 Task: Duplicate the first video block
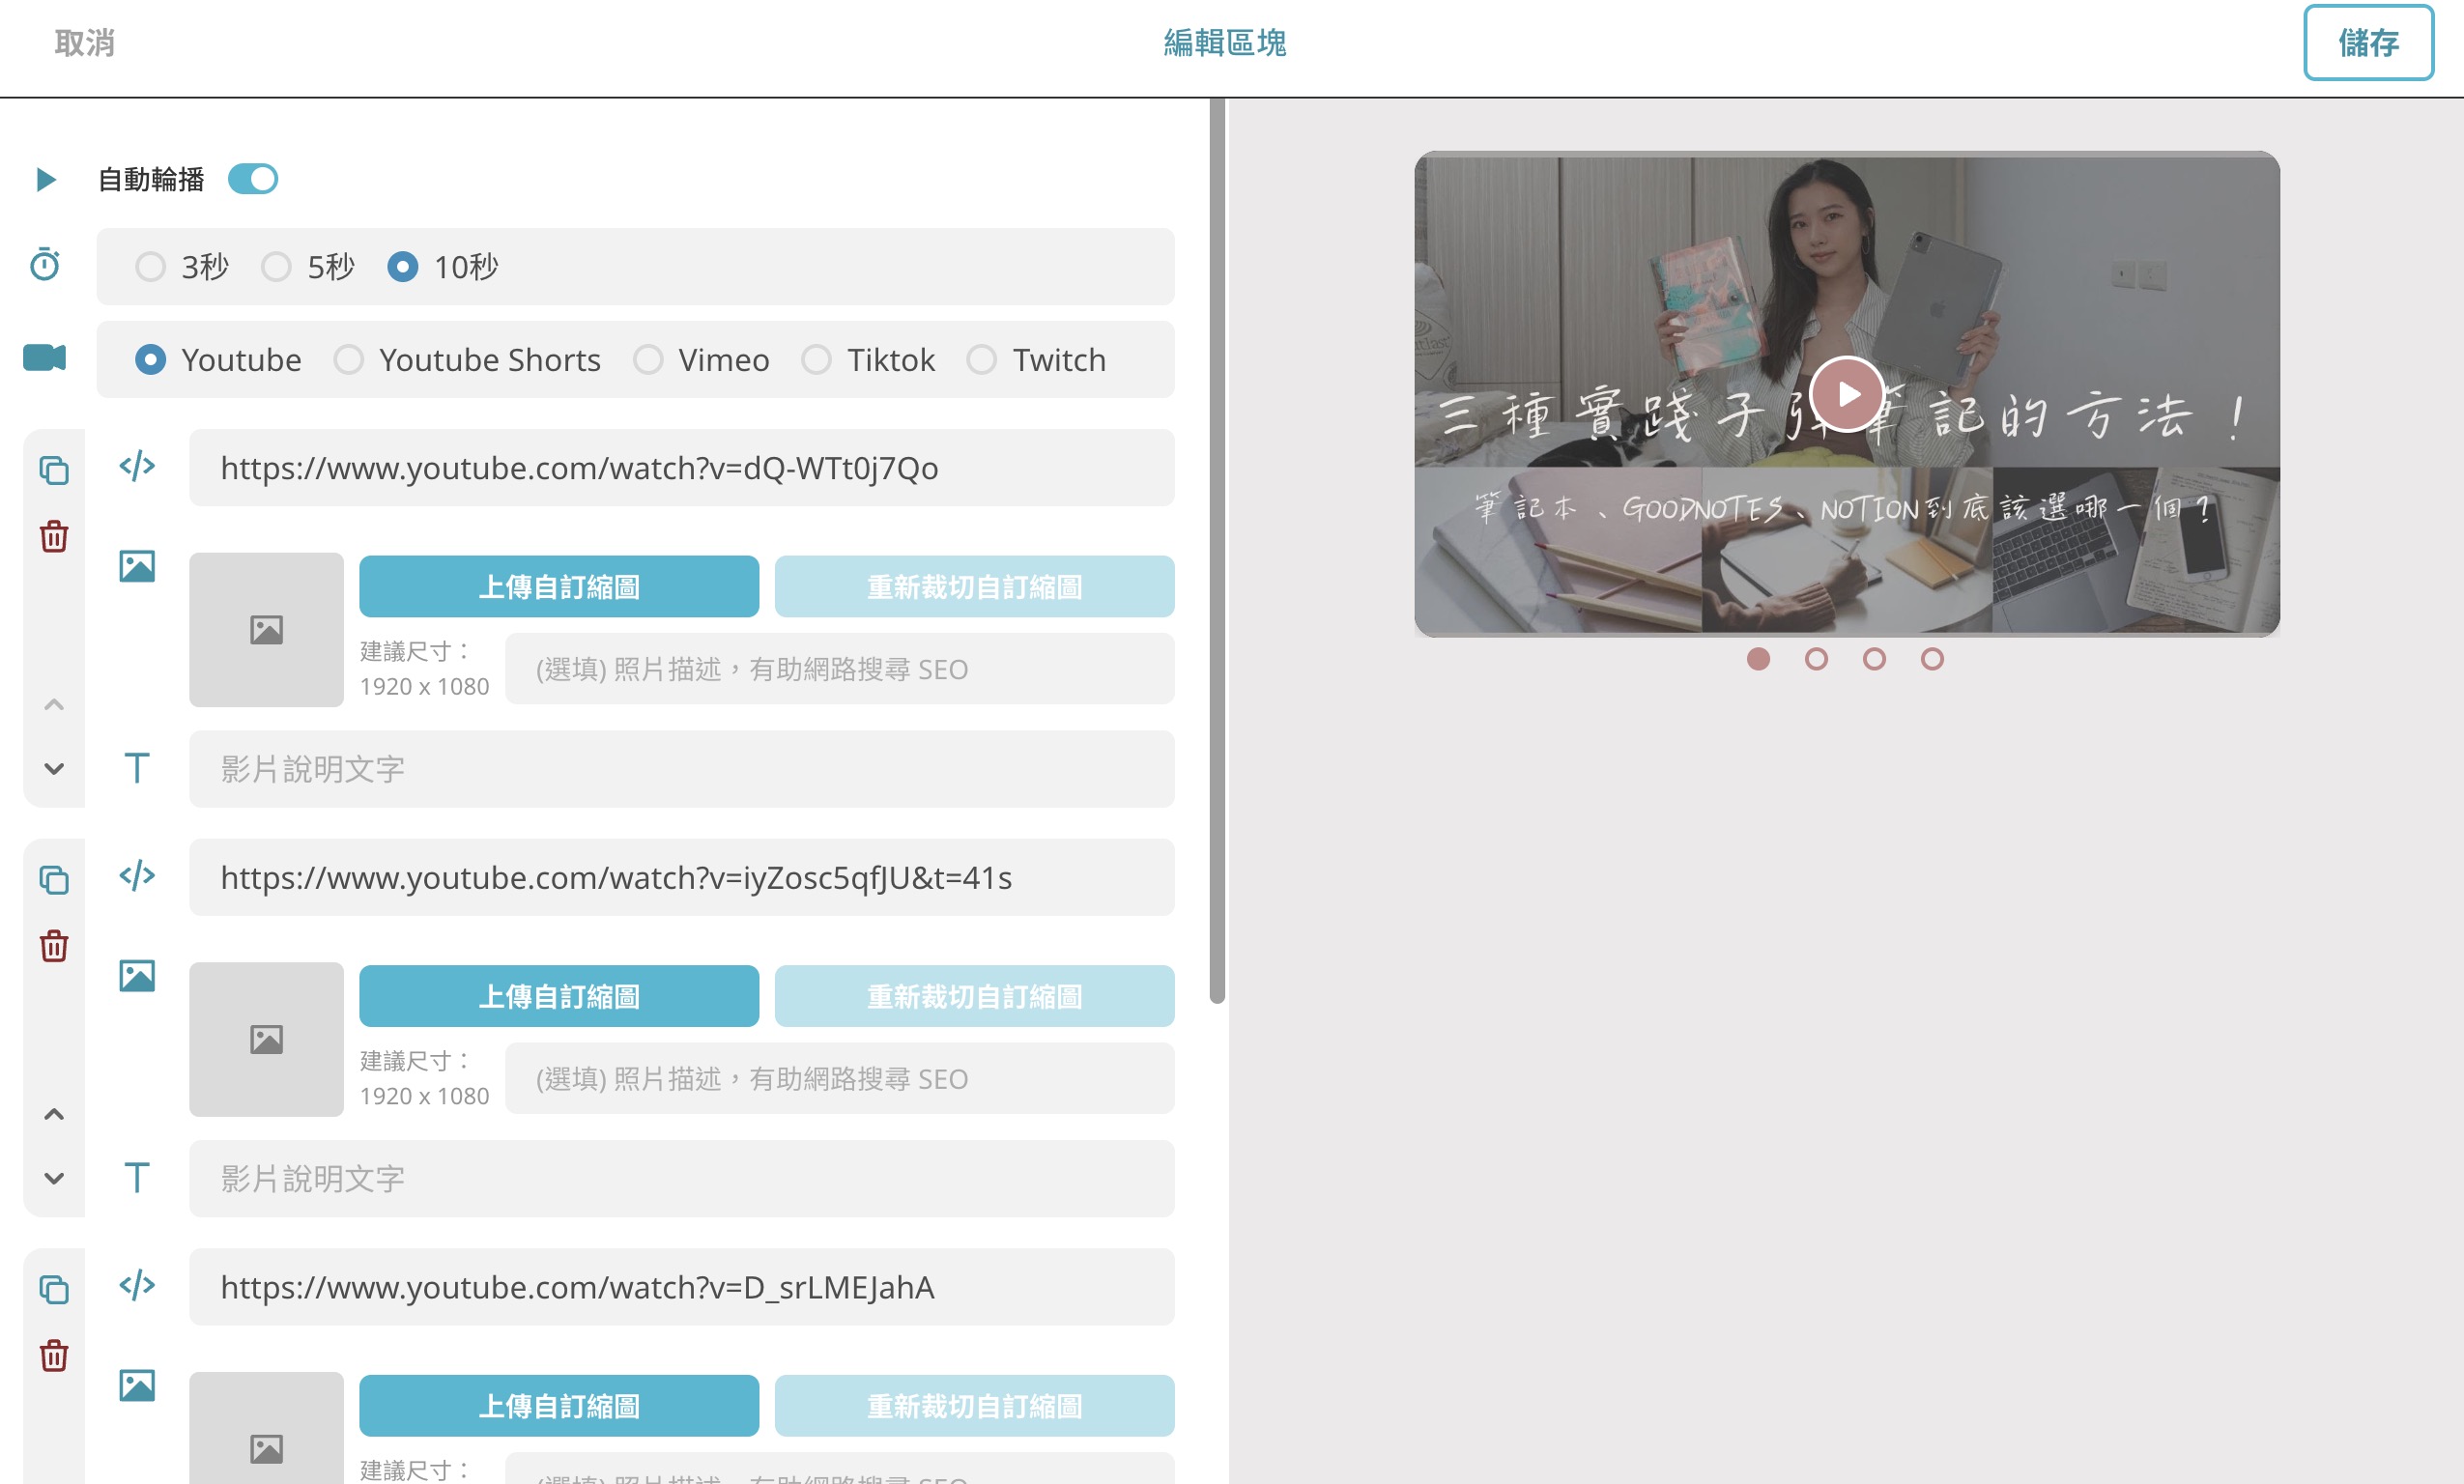tap(54, 470)
